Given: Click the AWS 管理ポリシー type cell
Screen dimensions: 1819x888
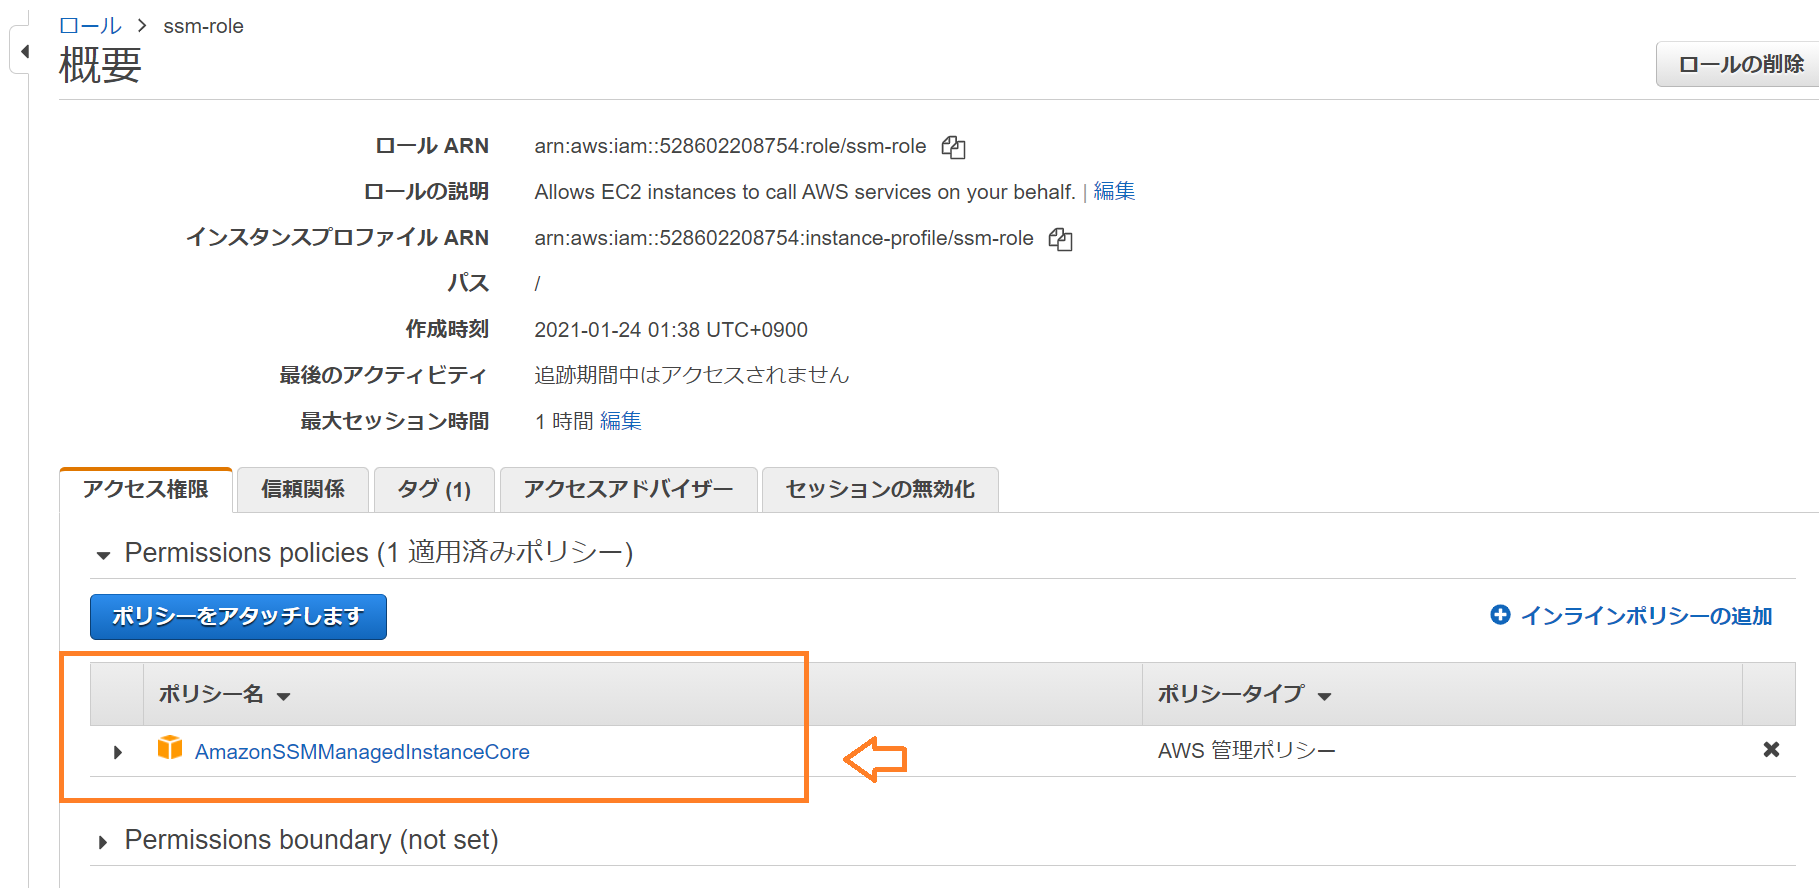Looking at the screenshot, I should [1246, 750].
